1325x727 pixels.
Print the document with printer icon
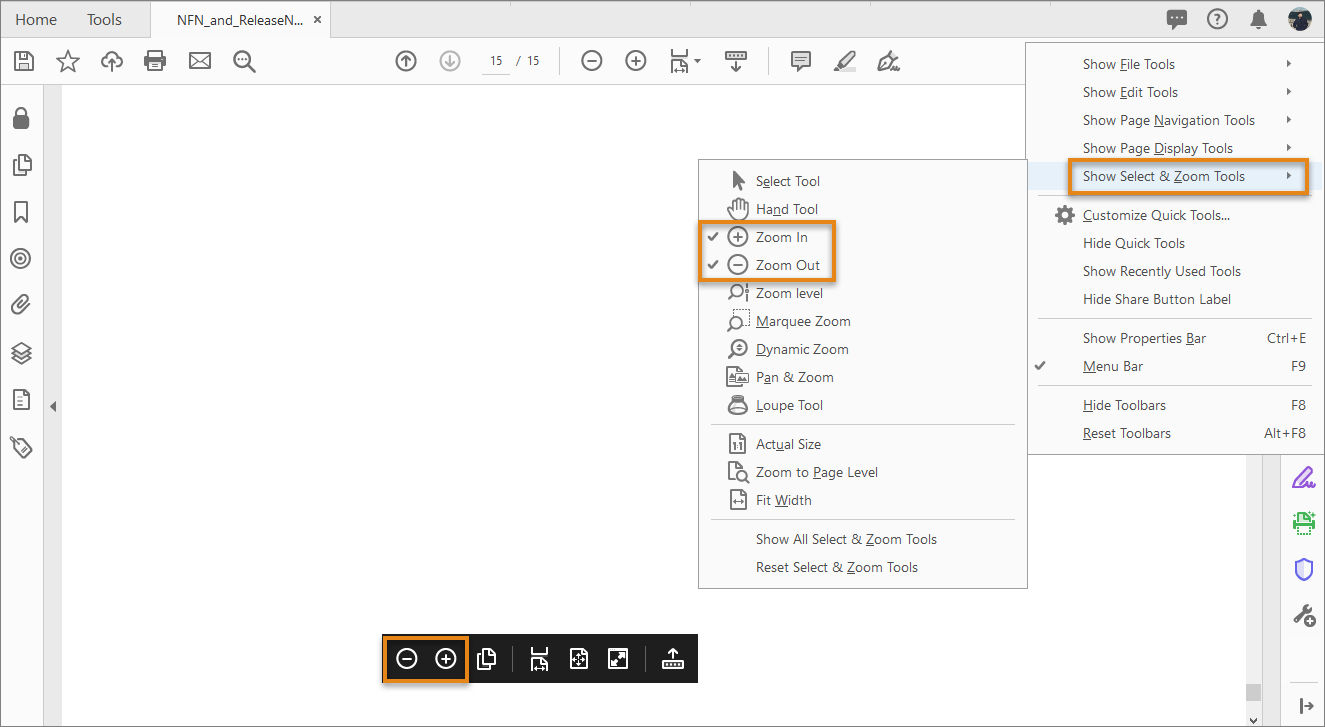click(x=155, y=61)
